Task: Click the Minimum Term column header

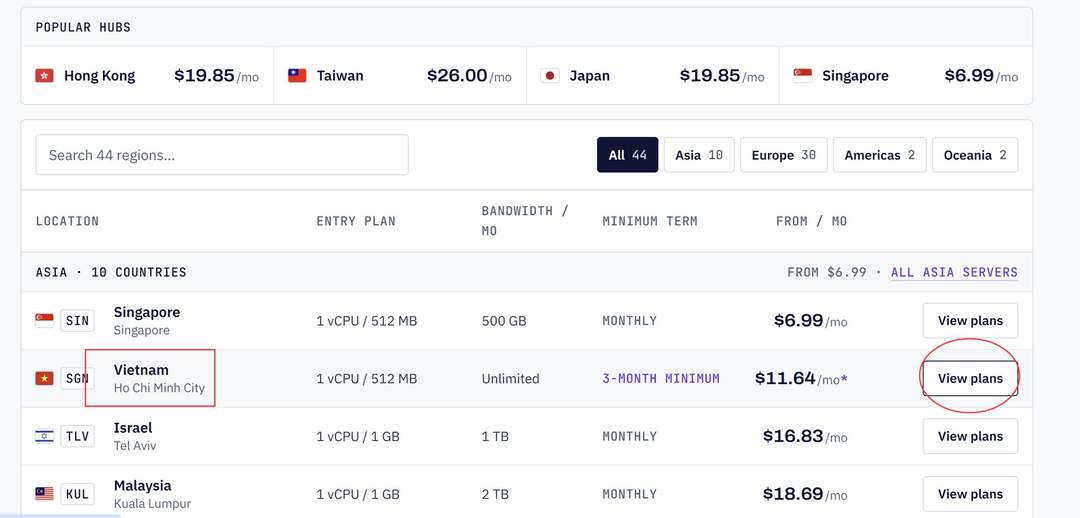Action: coord(650,221)
